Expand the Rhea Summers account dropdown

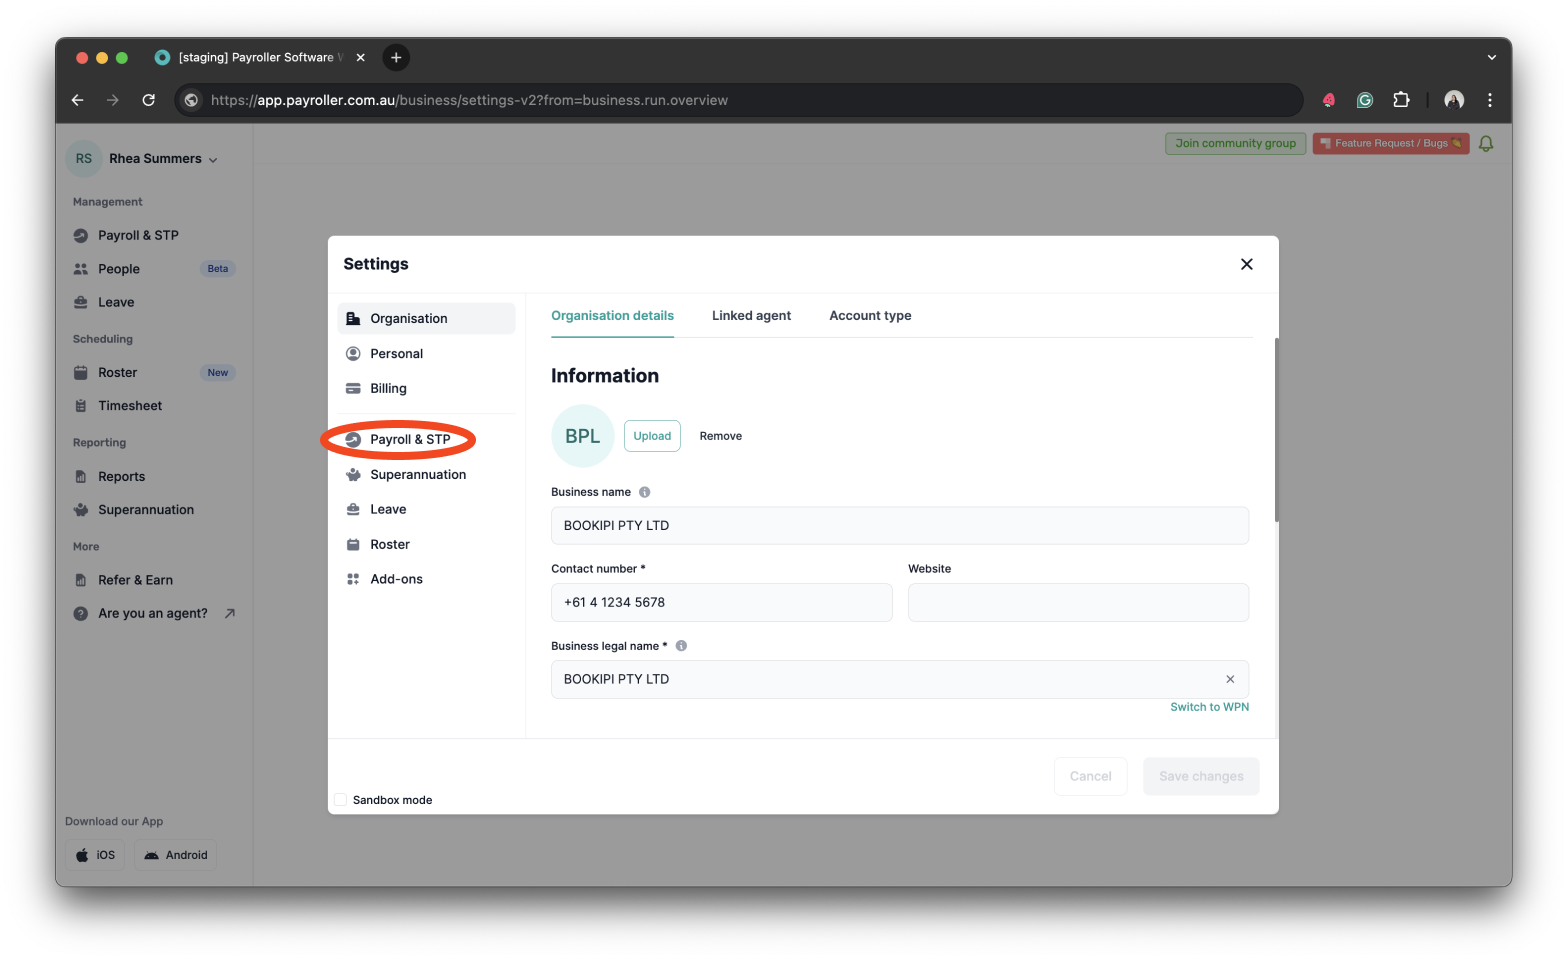point(213,160)
